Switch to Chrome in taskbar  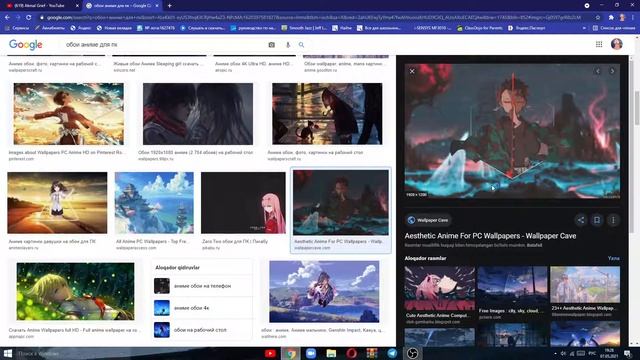coord(291,353)
